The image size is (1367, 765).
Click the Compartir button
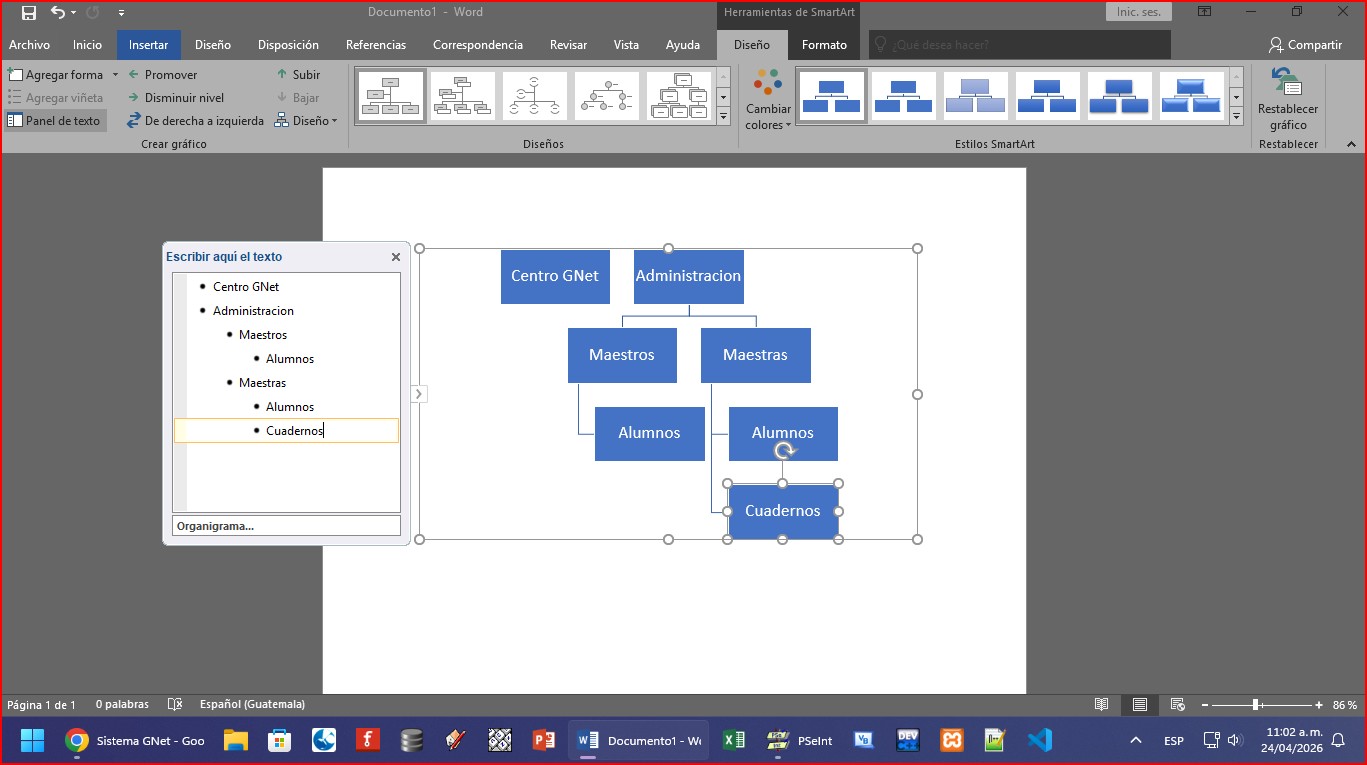(x=1305, y=45)
